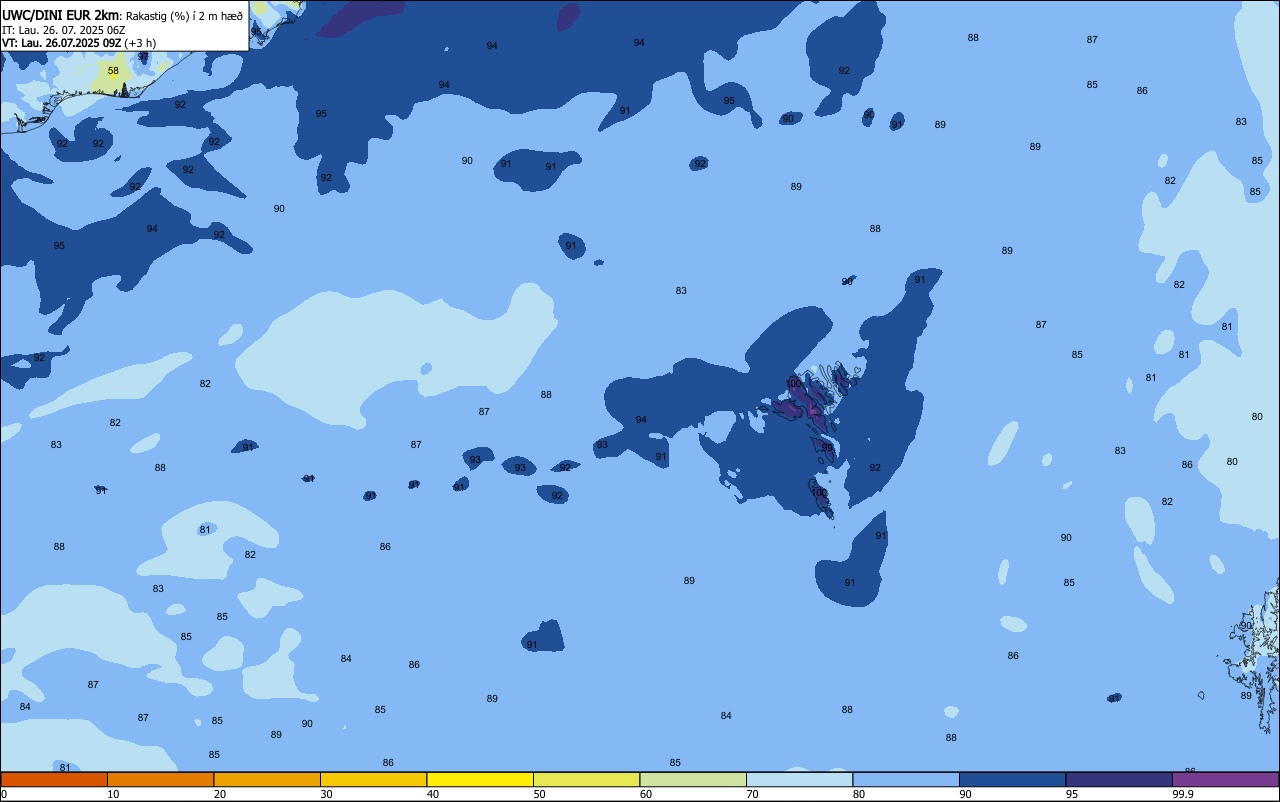This screenshot has height=802, width=1280.
Task: Click the 90–95 medium blue legend swatch
Action: tap(1012, 779)
